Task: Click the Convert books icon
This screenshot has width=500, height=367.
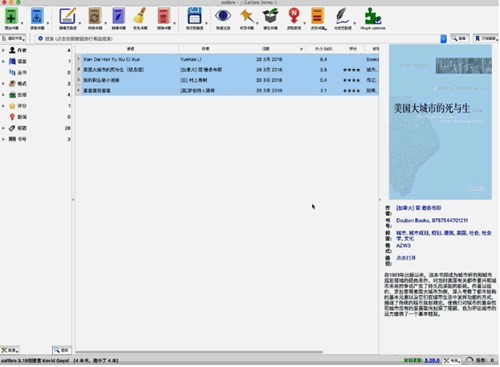Action: [x=95, y=16]
